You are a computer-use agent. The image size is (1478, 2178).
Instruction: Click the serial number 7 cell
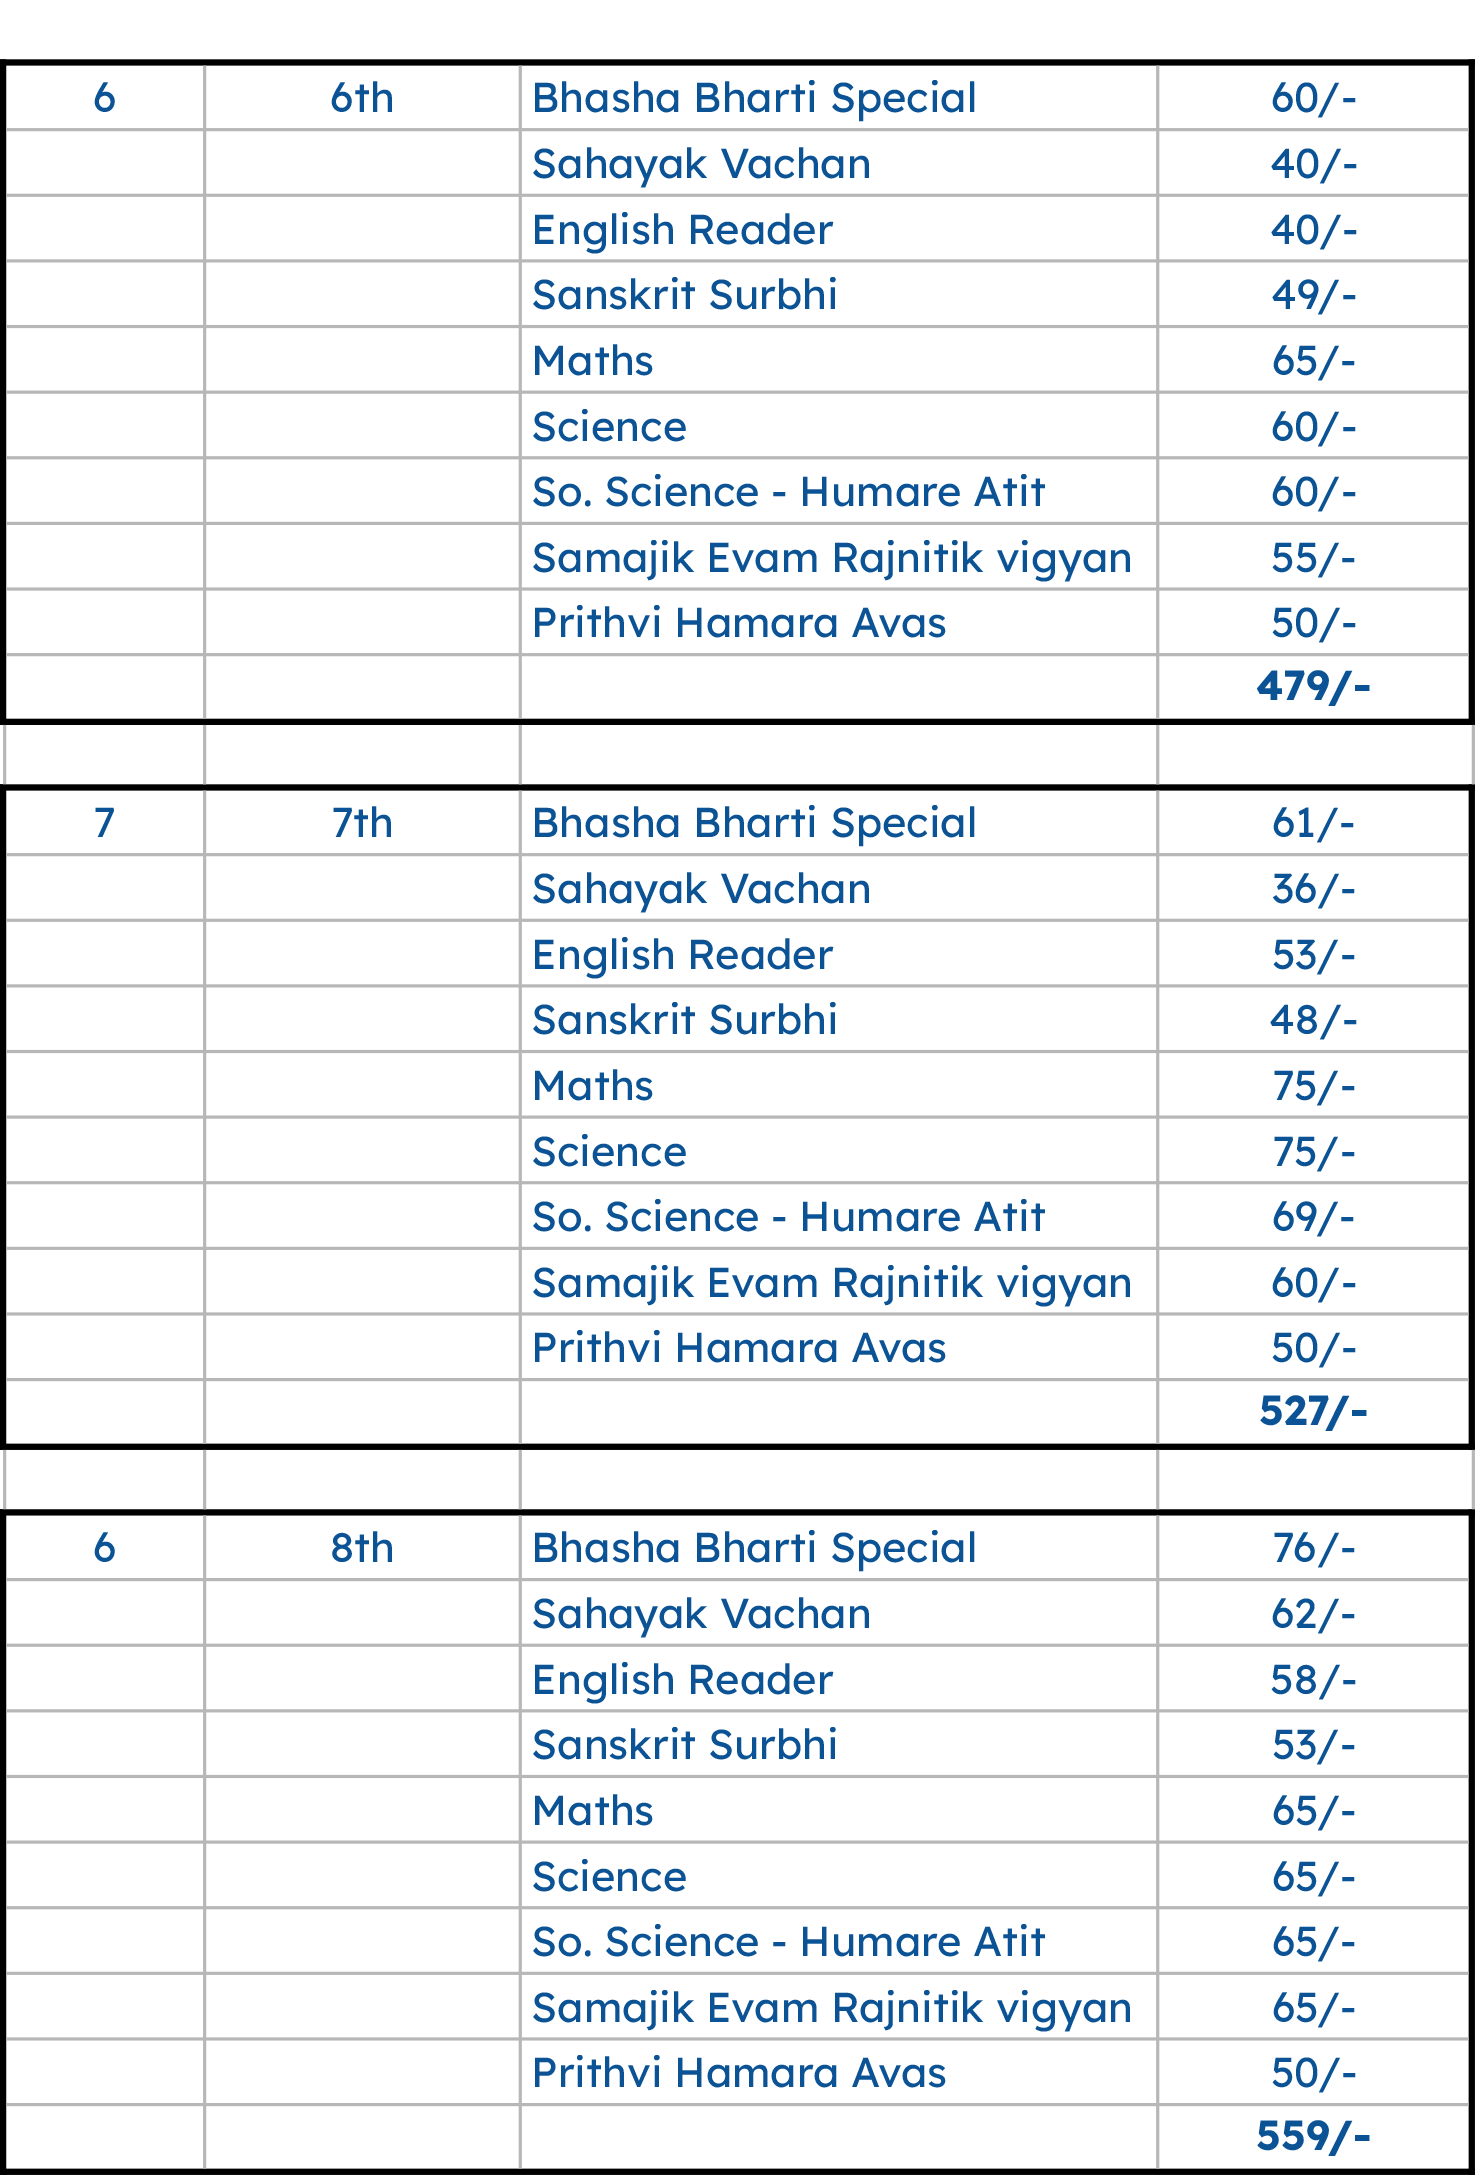click(104, 823)
